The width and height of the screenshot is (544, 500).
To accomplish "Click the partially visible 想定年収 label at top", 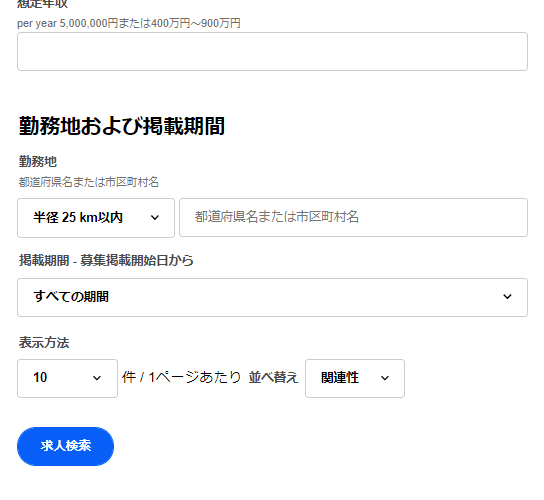I will pos(42,4).
